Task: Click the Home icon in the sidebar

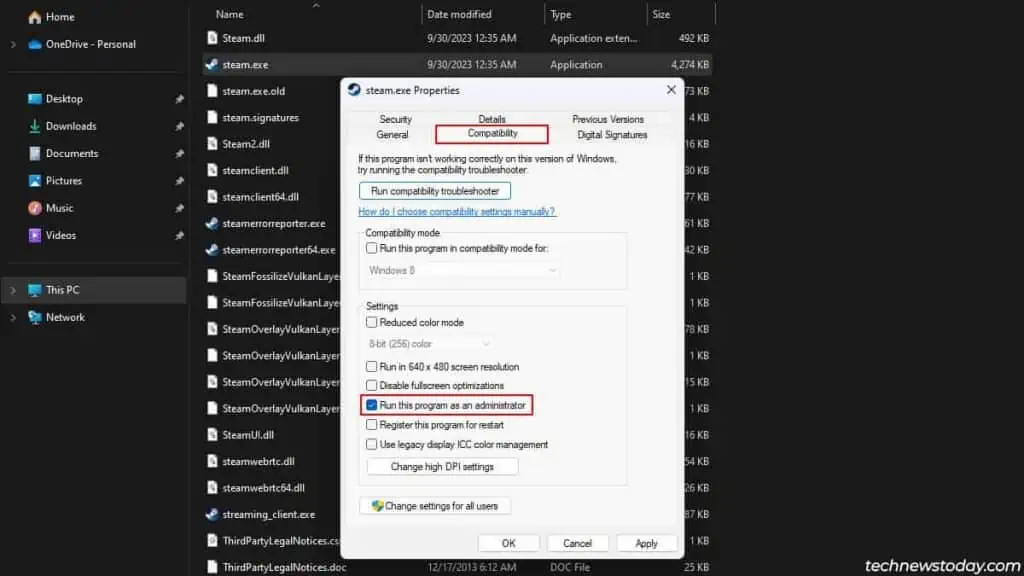Action: (x=35, y=17)
